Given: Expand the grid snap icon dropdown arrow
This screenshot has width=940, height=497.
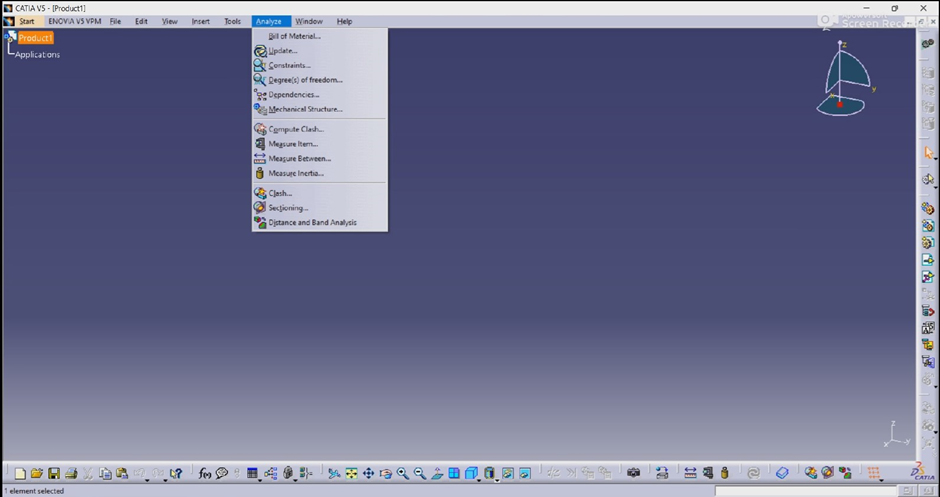Looking at the screenshot, I should pyautogui.click(x=881, y=481).
